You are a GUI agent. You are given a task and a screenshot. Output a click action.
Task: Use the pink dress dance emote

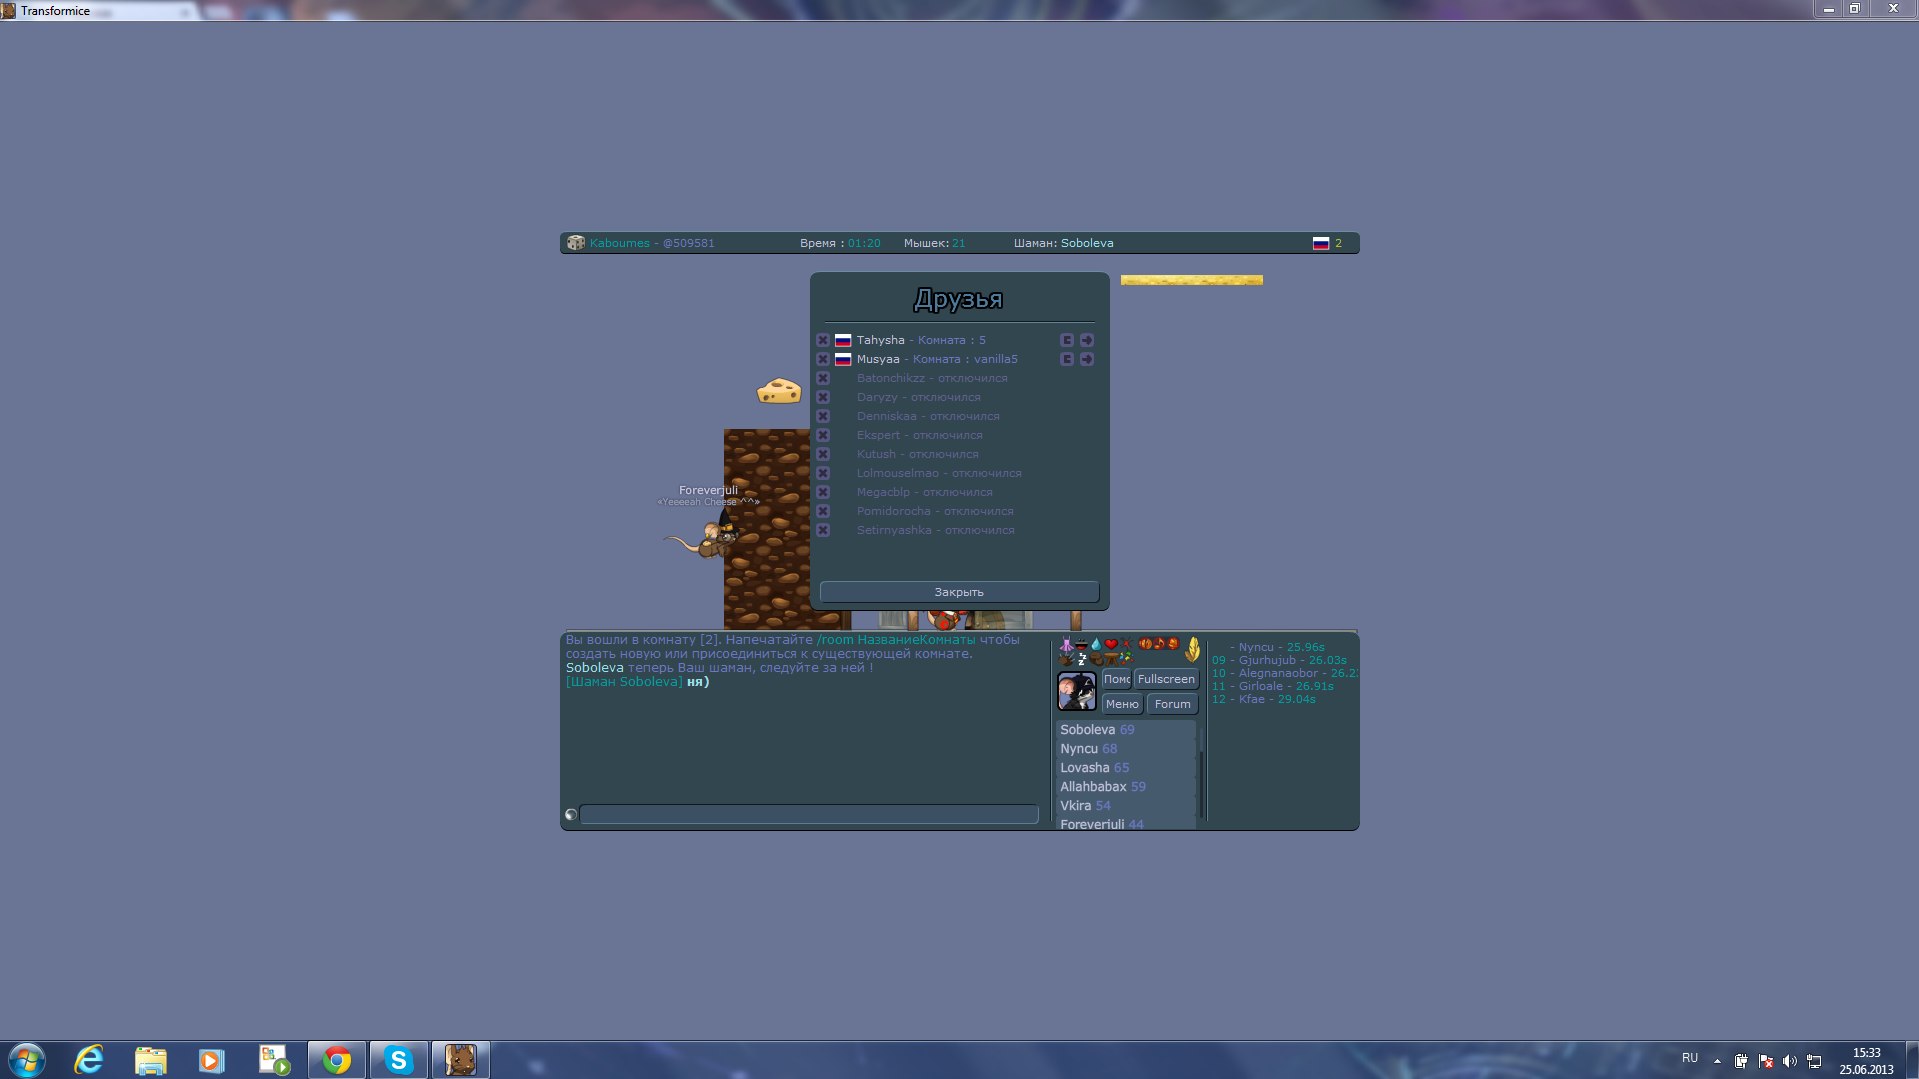pos(1067,644)
